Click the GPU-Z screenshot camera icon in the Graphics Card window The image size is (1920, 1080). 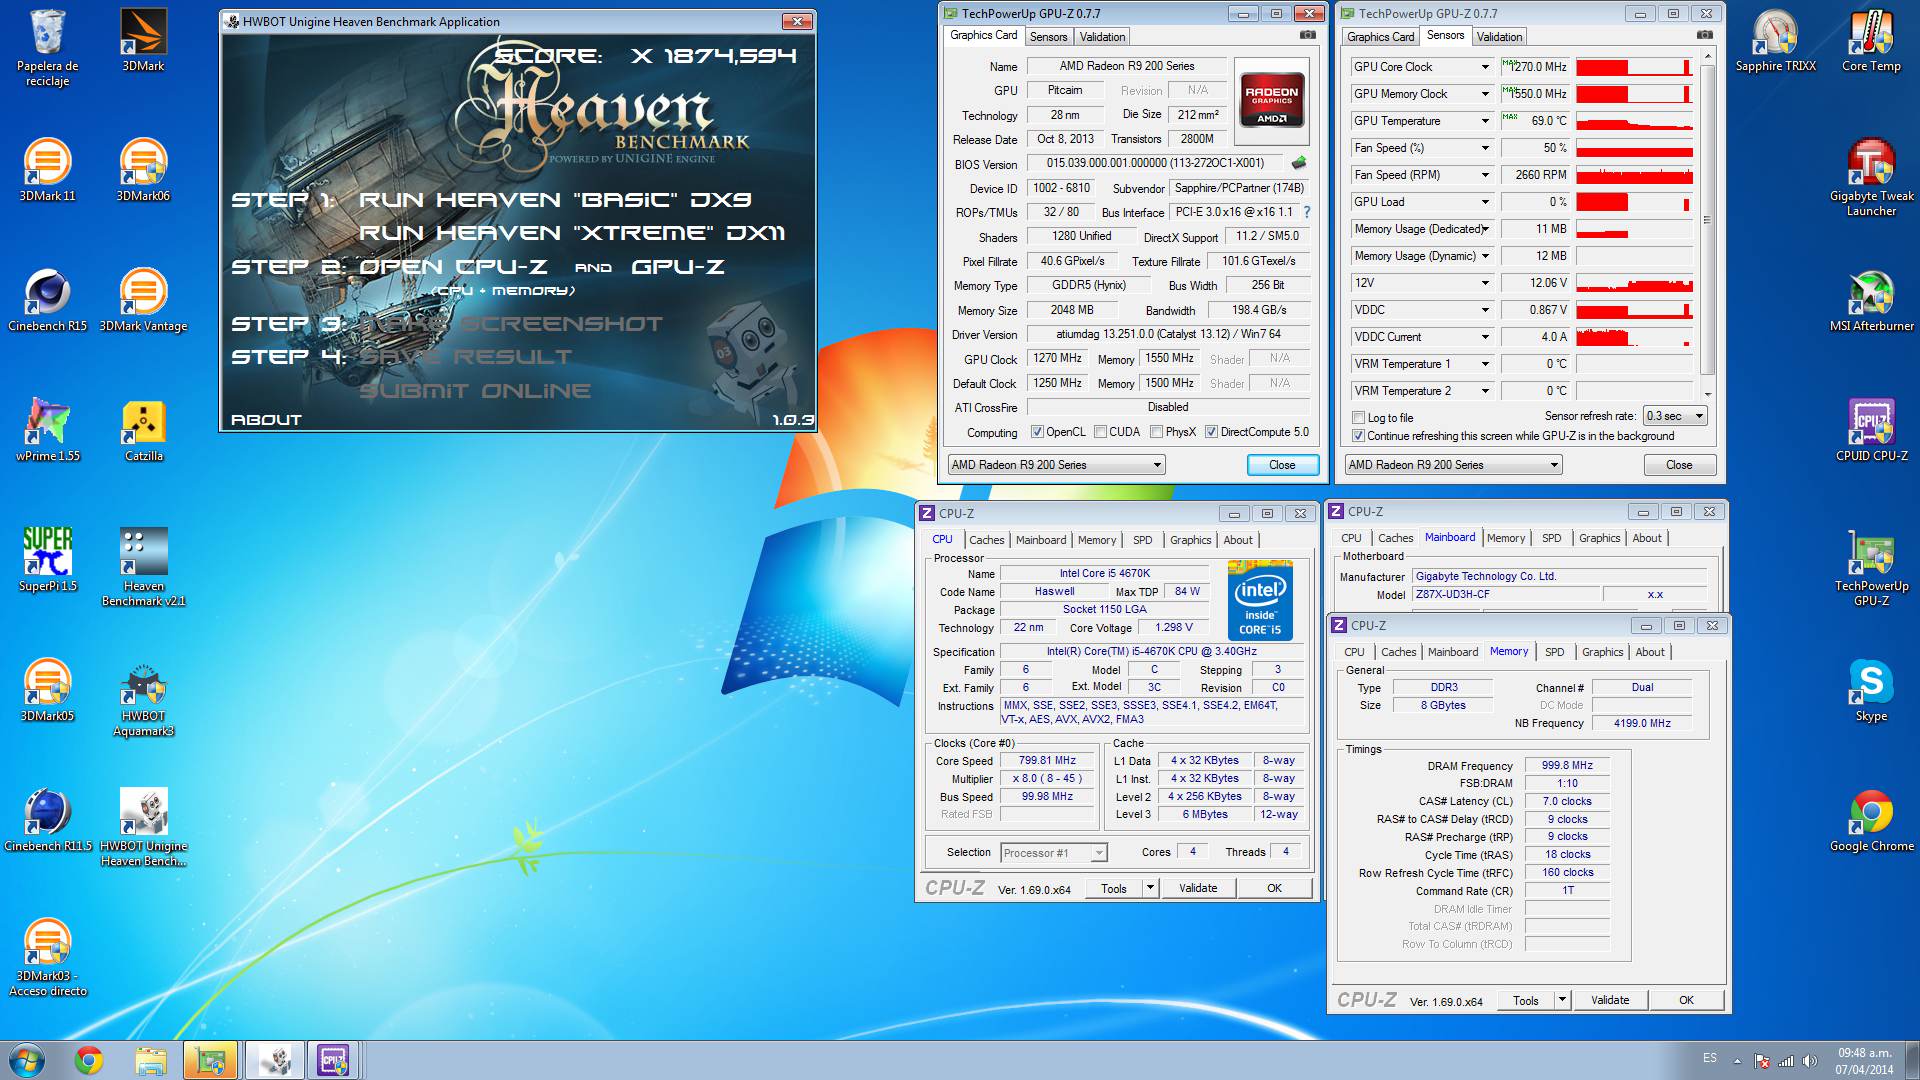point(1307,35)
